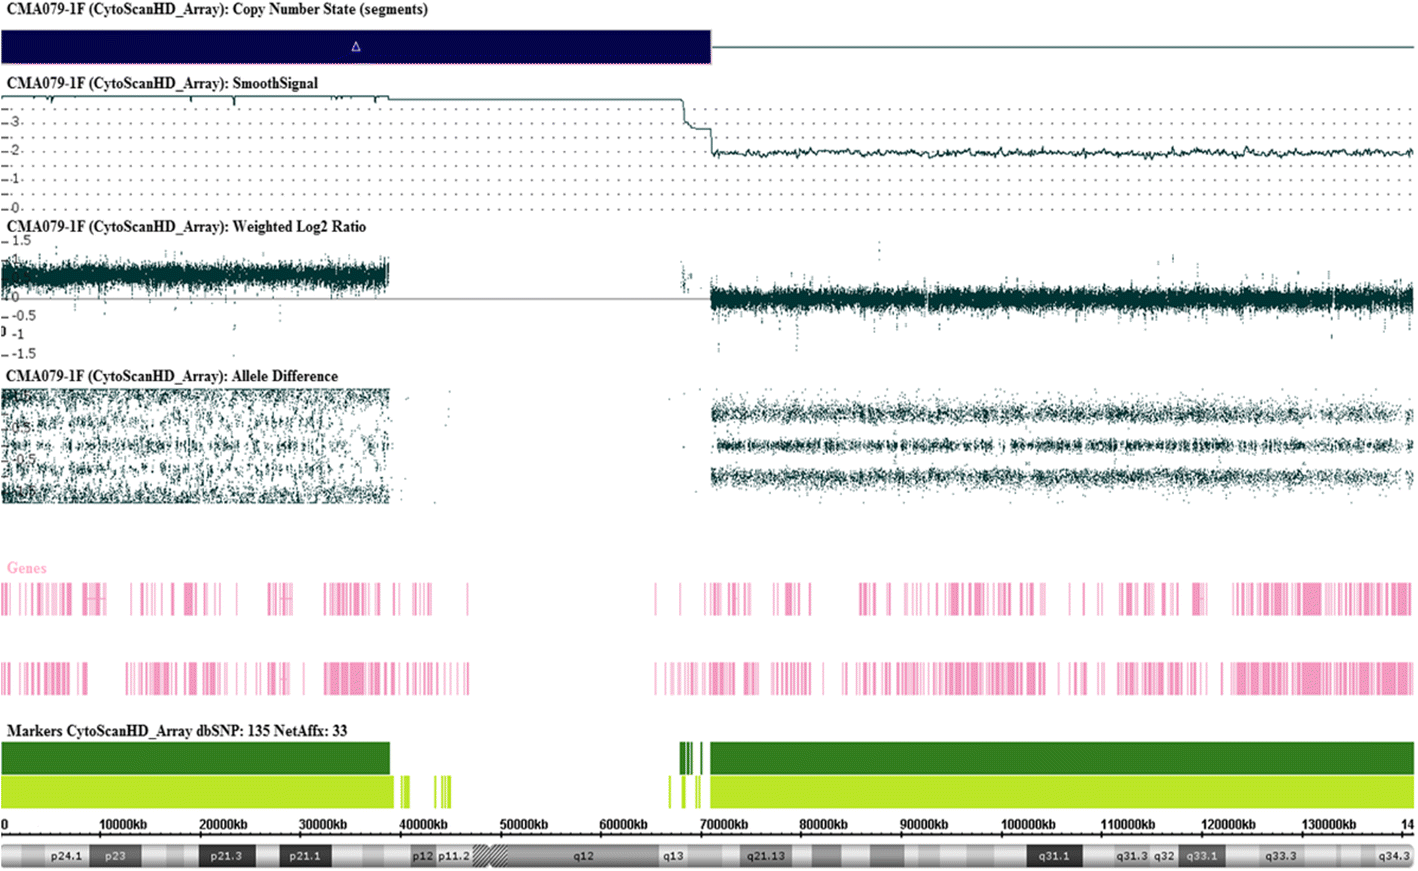Click the Markers CytoScanHD_Array dbSNP label
1418x871 pixels.
(177, 731)
